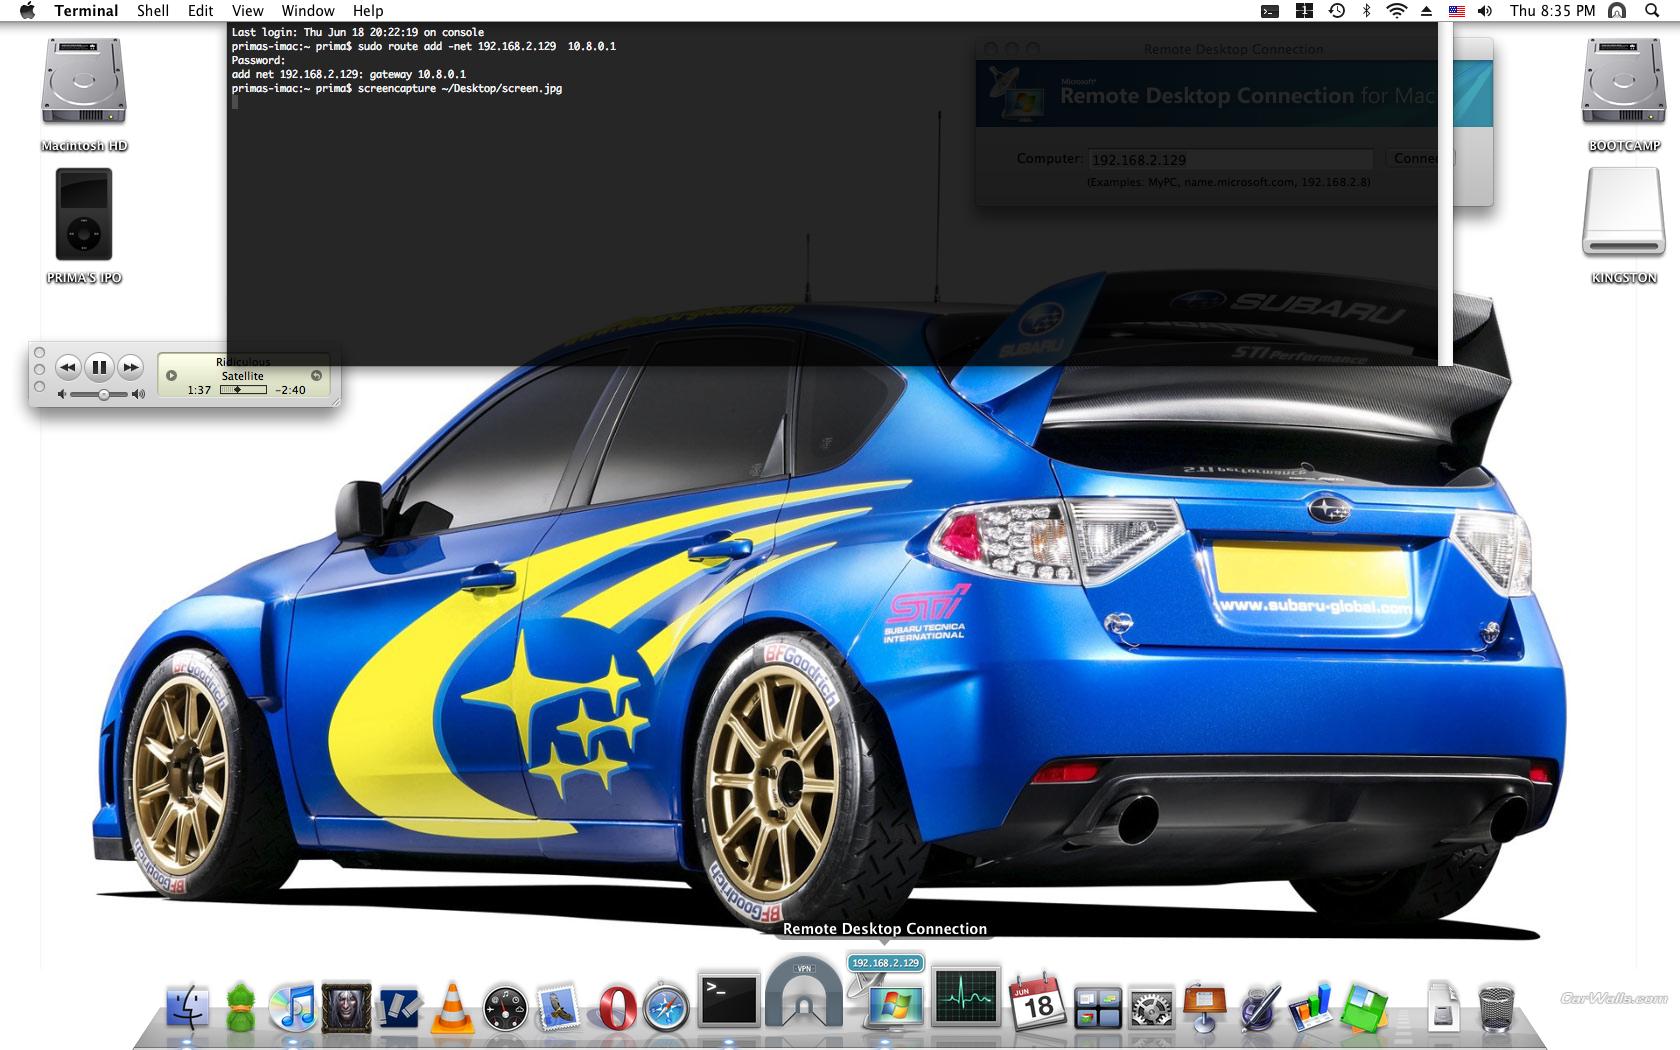Launch Adium green duck icon in Dock
Screen dimensions: 1680x1050
(240, 1007)
